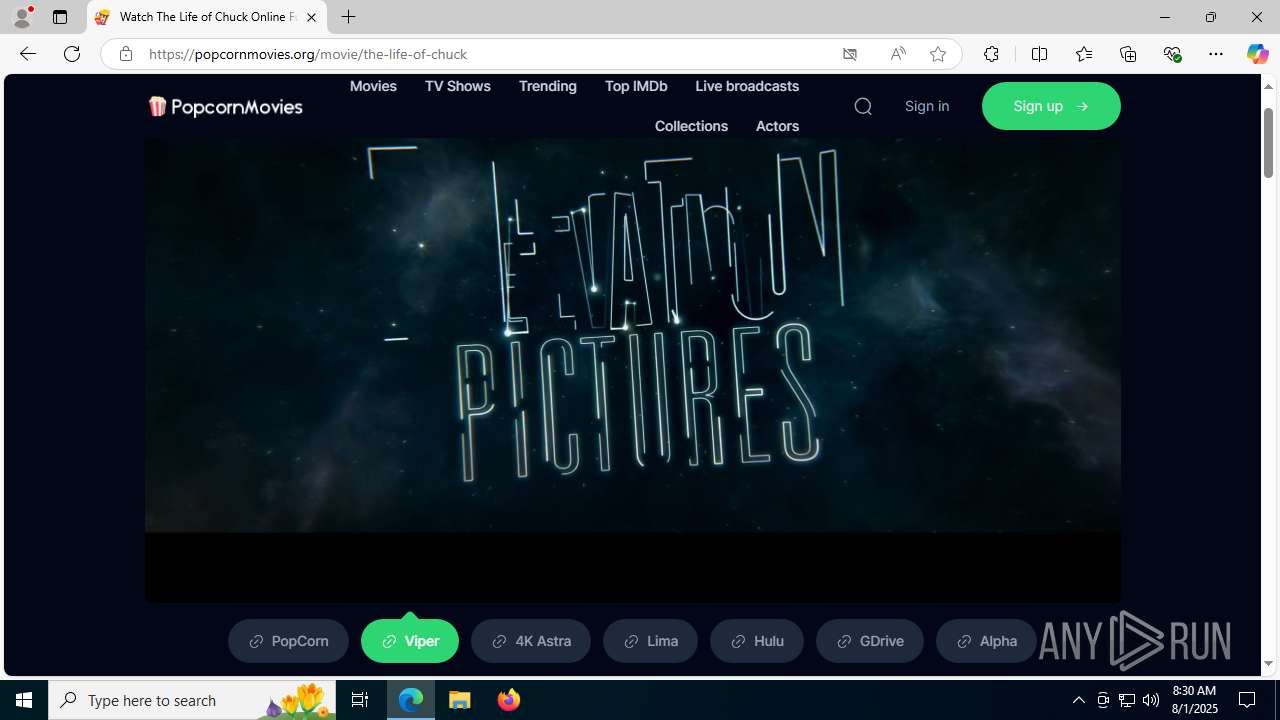Image resolution: width=1280 pixels, height=720 pixels.
Task: Click the scrollbar down arrow
Action: tap(1268, 663)
